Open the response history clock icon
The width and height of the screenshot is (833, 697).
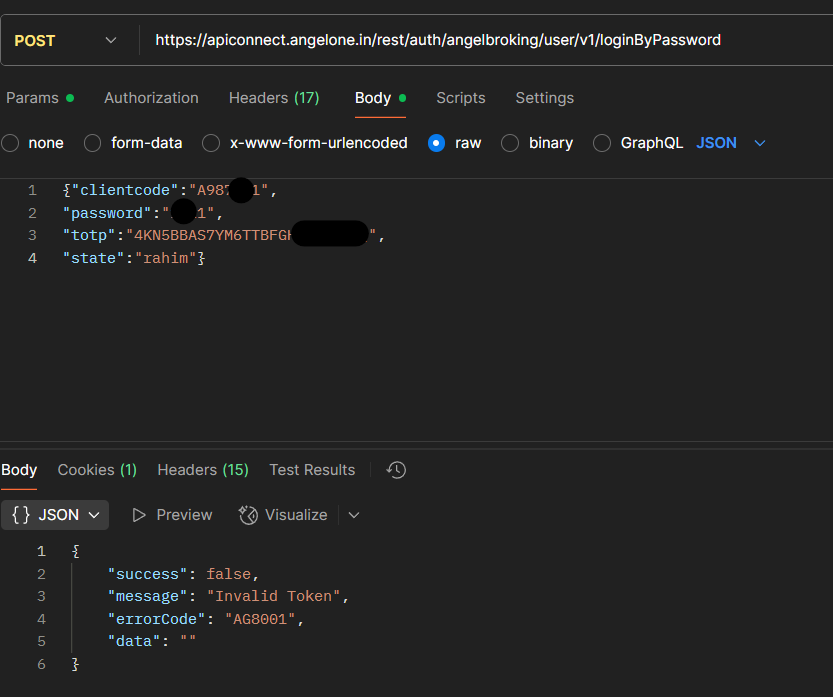(396, 470)
